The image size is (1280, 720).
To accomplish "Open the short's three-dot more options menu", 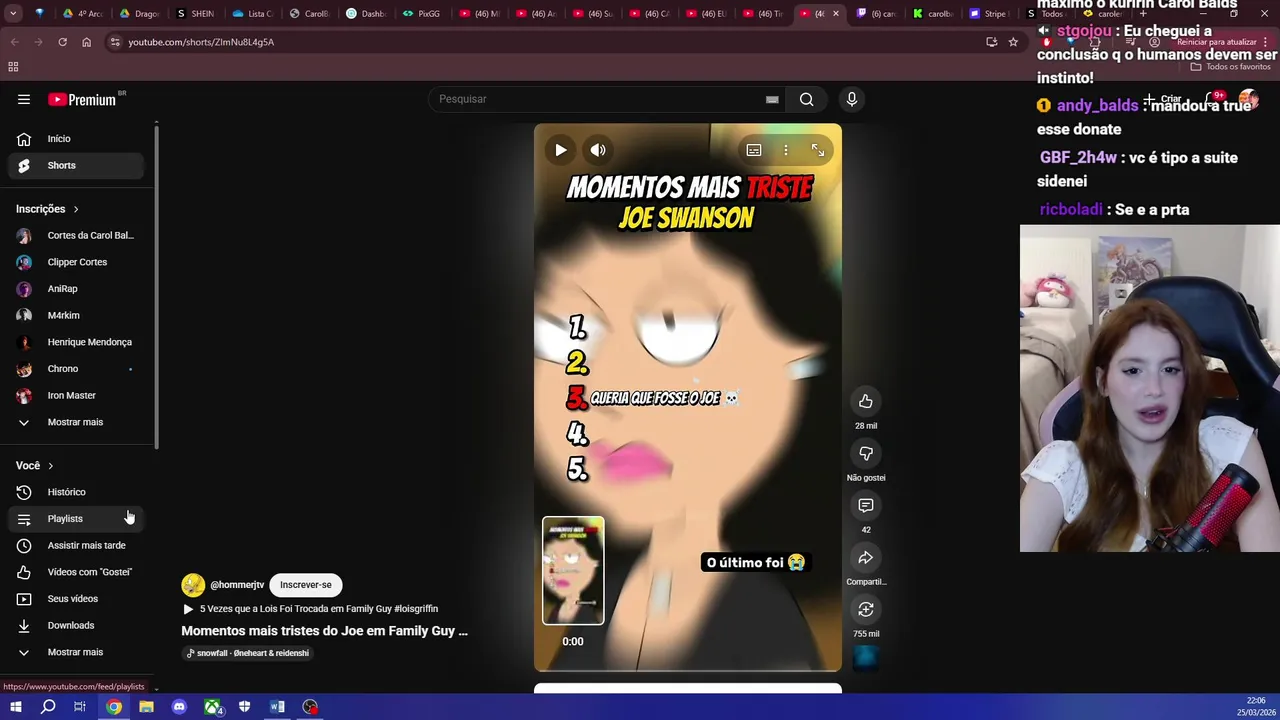I will click(x=786, y=150).
